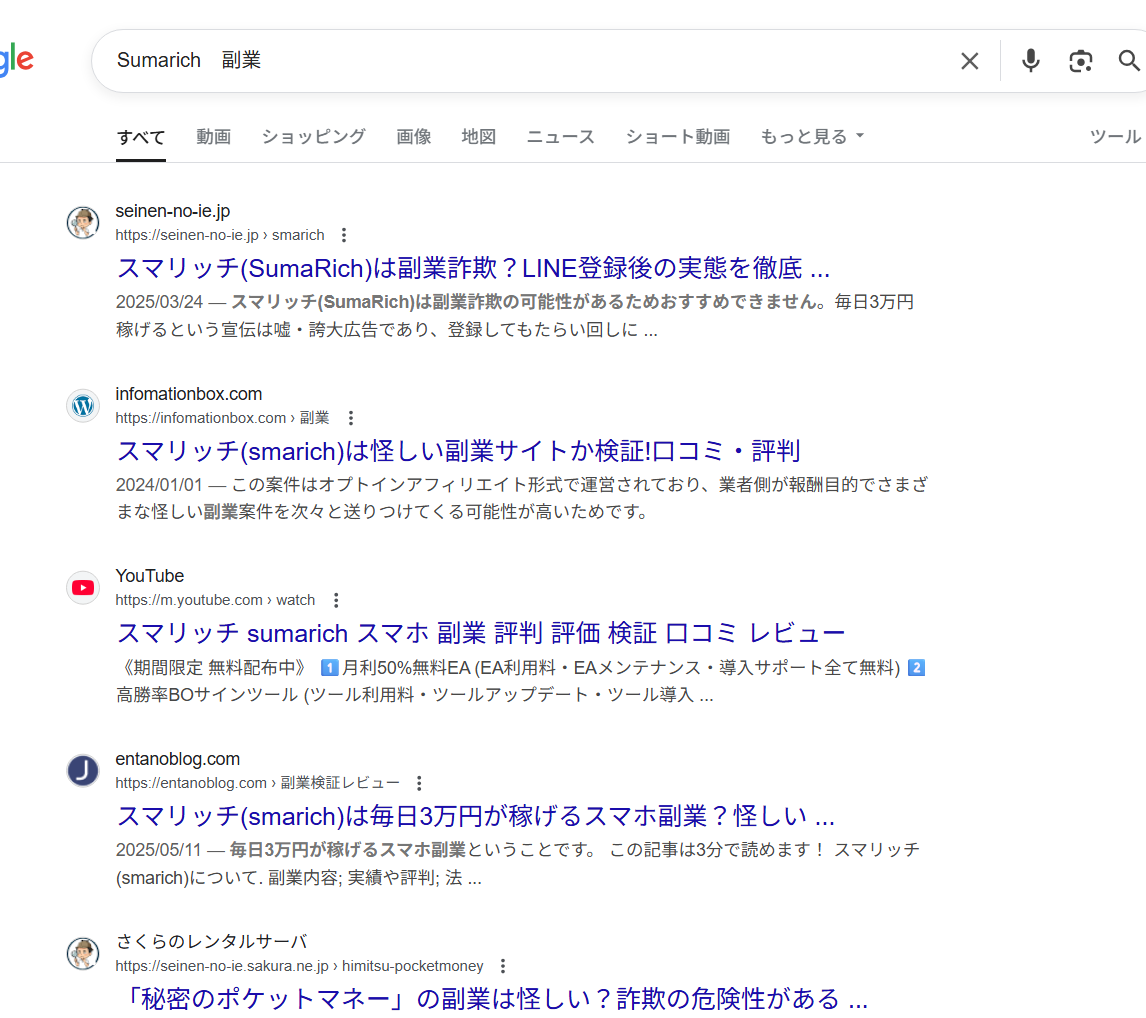Click into the search box containing Sumarich 副業

click(x=534, y=61)
